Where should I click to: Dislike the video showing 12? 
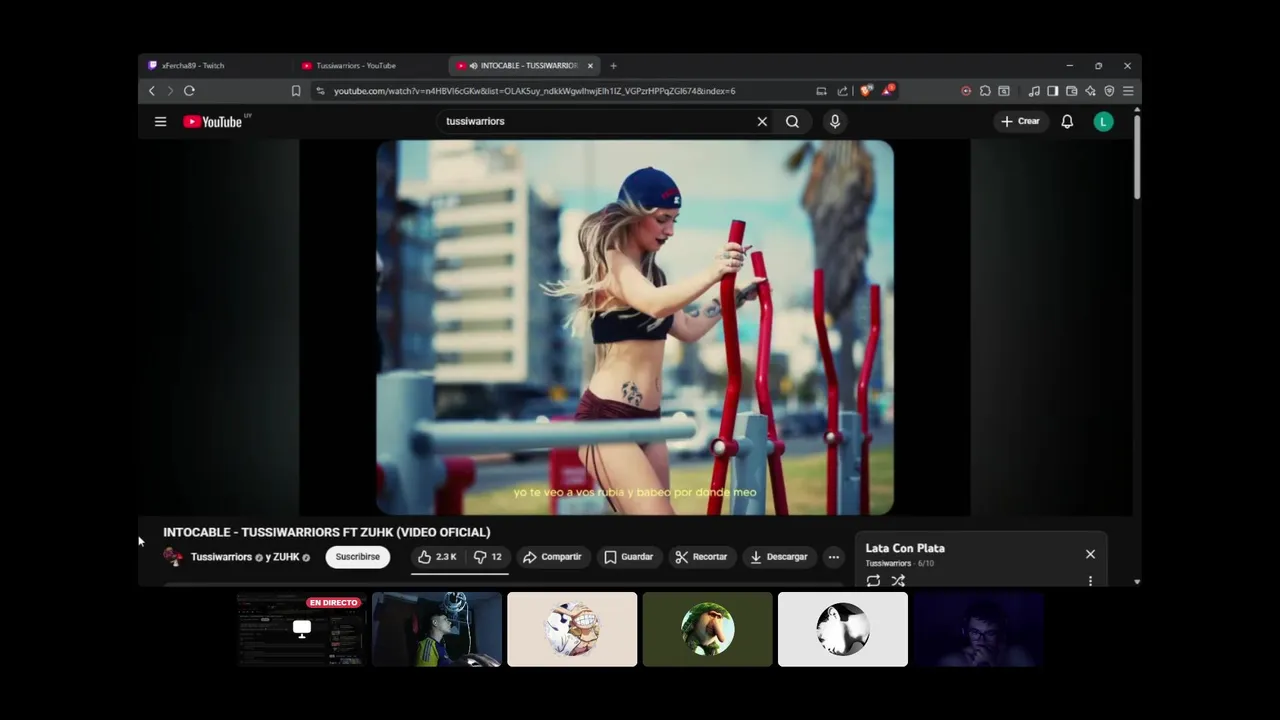(x=488, y=557)
